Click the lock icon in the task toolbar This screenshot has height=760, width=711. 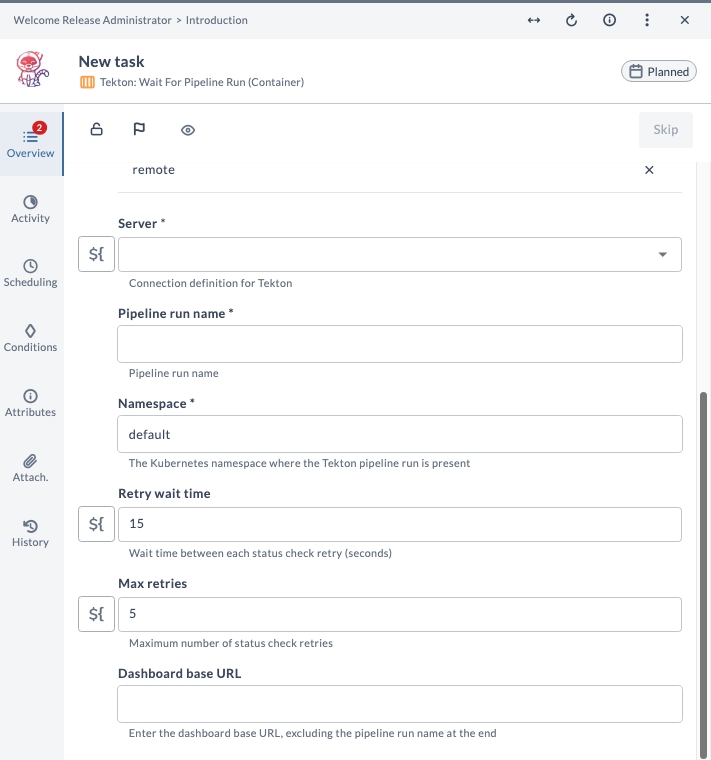(97, 130)
